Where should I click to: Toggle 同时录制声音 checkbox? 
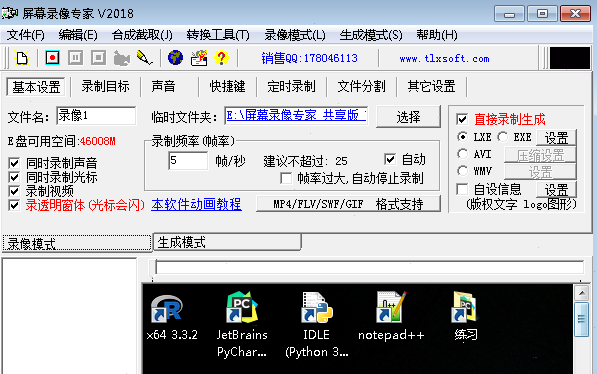pyautogui.click(x=14, y=163)
